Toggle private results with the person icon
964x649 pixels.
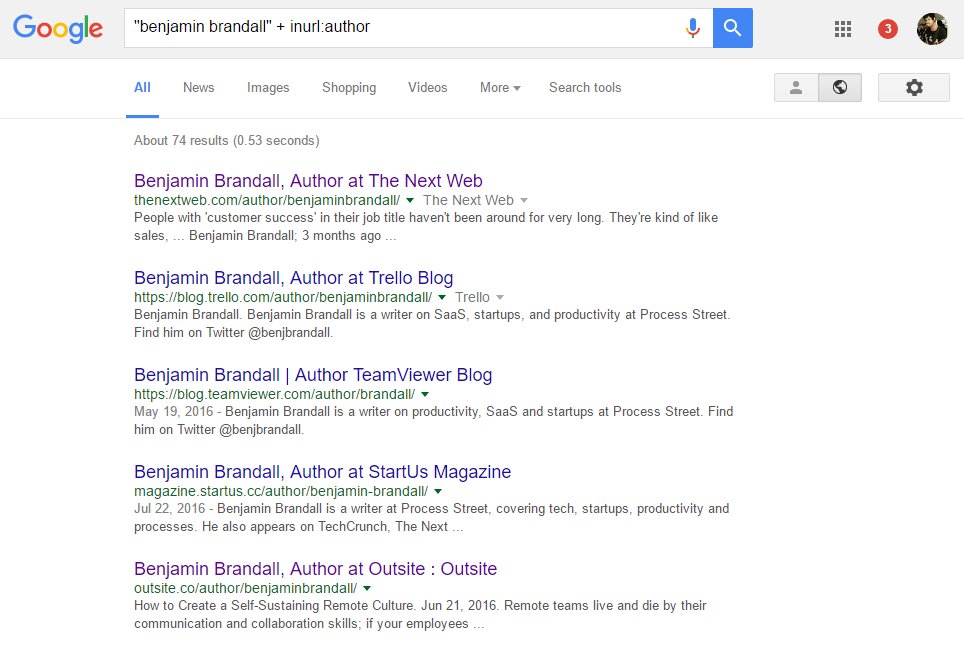[x=795, y=87]
